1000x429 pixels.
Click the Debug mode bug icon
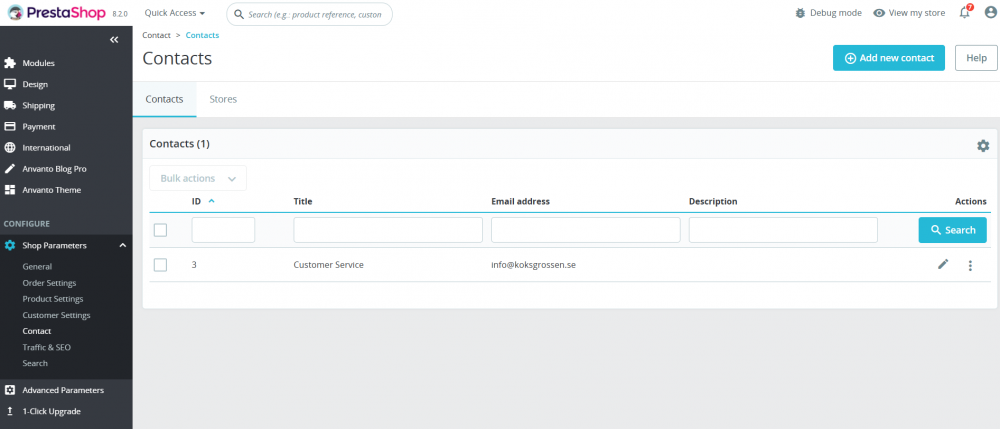point(800,13)
